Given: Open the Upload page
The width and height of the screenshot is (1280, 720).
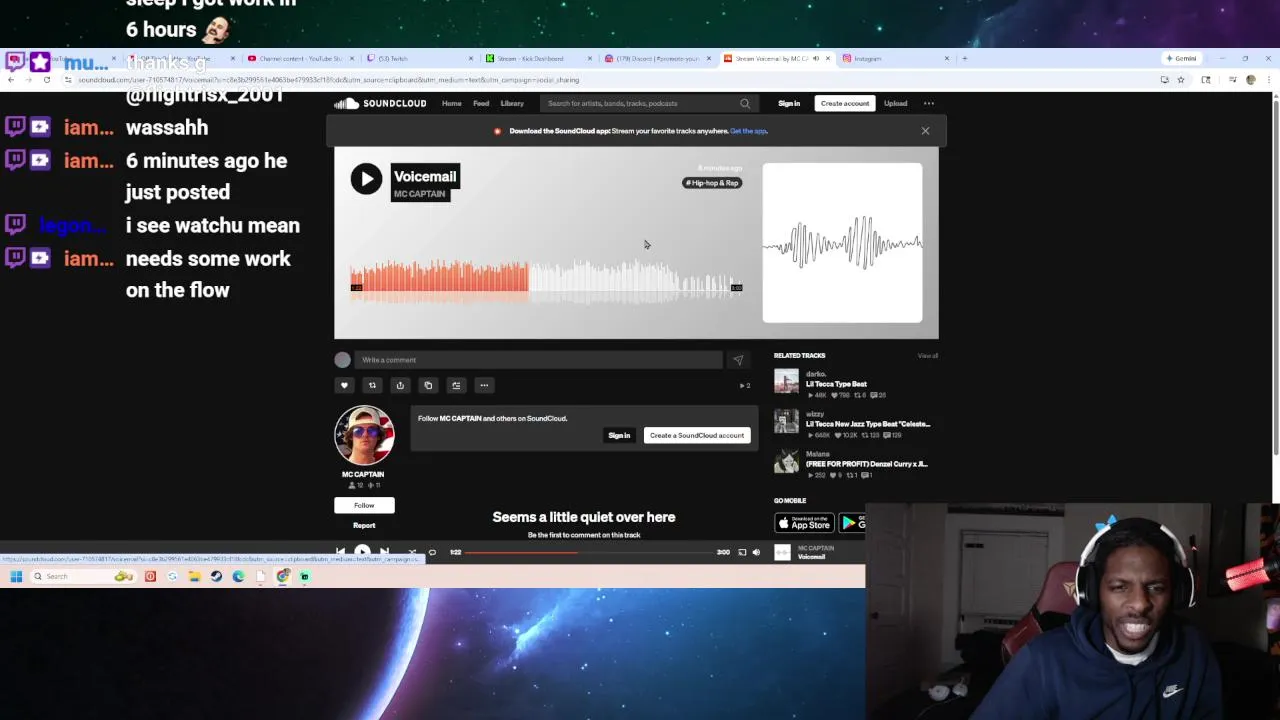Looking at the screenshot, I should (x=895, y=103).
